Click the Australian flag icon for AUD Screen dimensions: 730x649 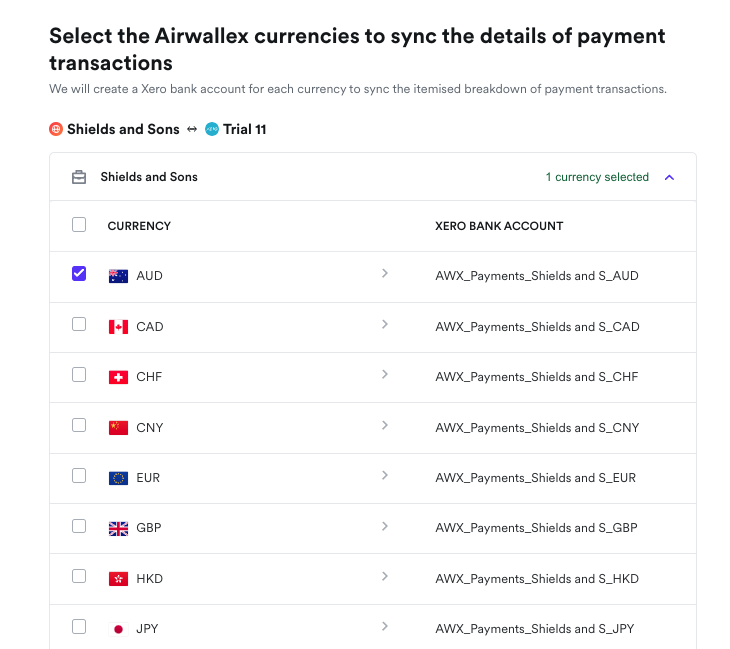(118, 276)
